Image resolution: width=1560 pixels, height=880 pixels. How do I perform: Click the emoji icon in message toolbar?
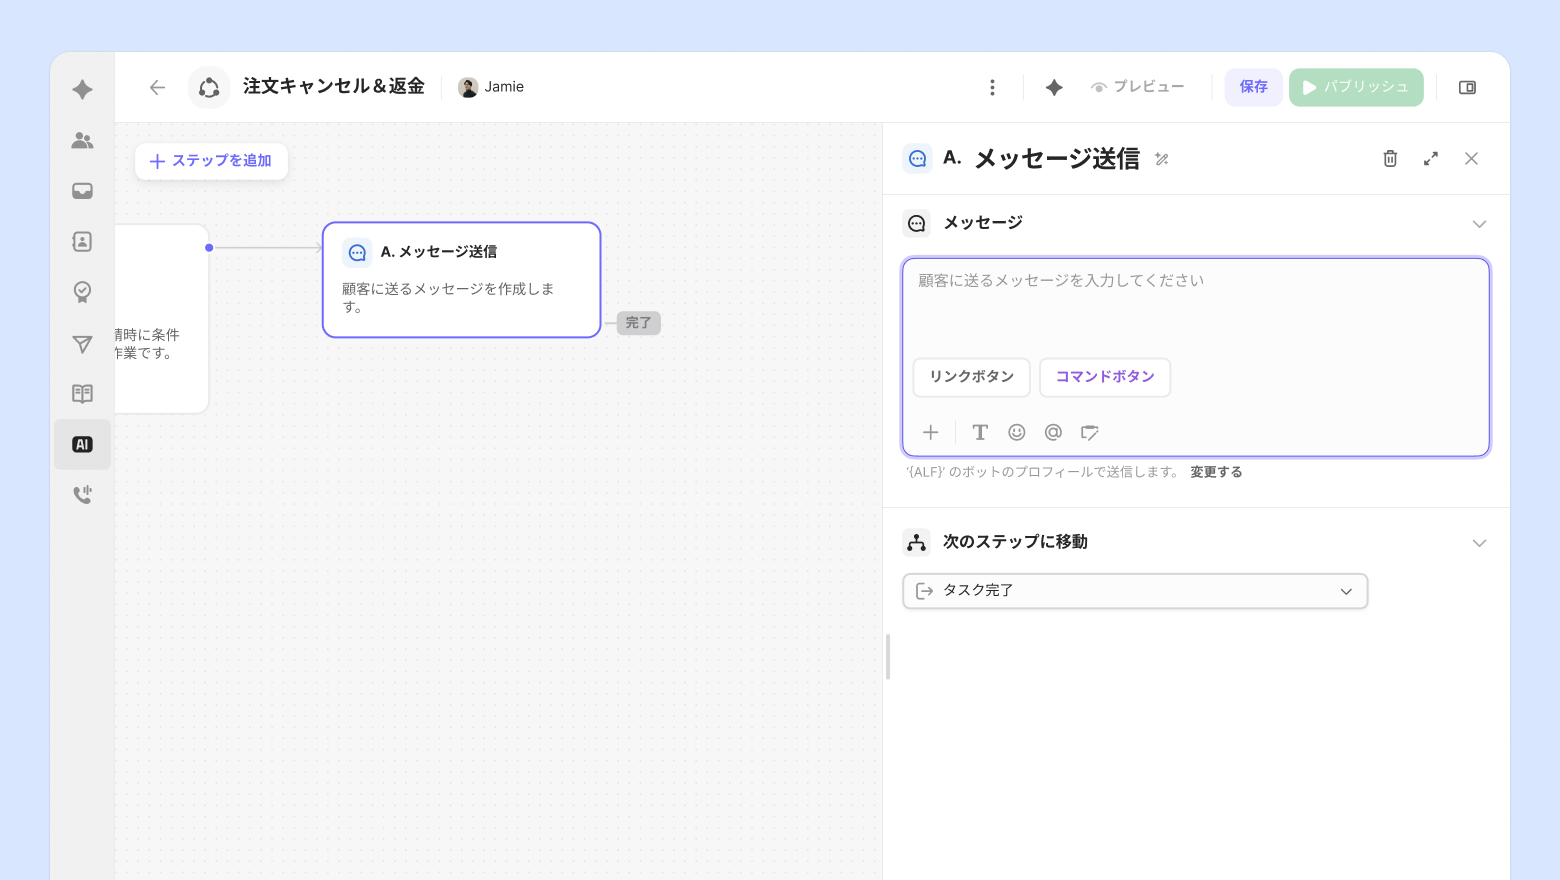1016,432
